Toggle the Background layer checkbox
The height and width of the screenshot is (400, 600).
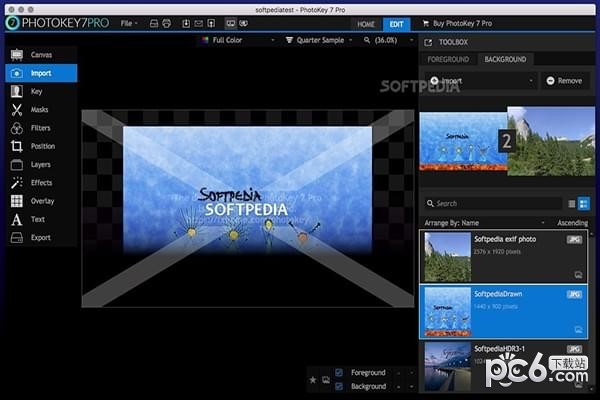click(x=339, y=387)
